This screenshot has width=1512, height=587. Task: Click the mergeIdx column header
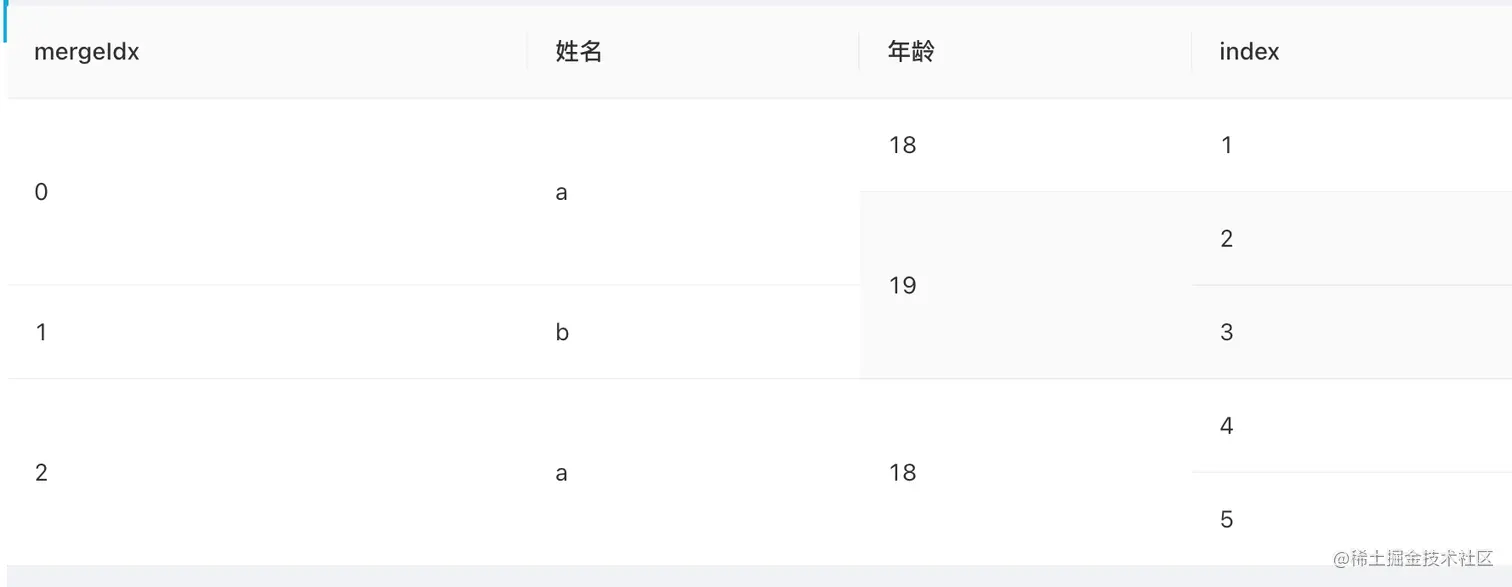268,52
